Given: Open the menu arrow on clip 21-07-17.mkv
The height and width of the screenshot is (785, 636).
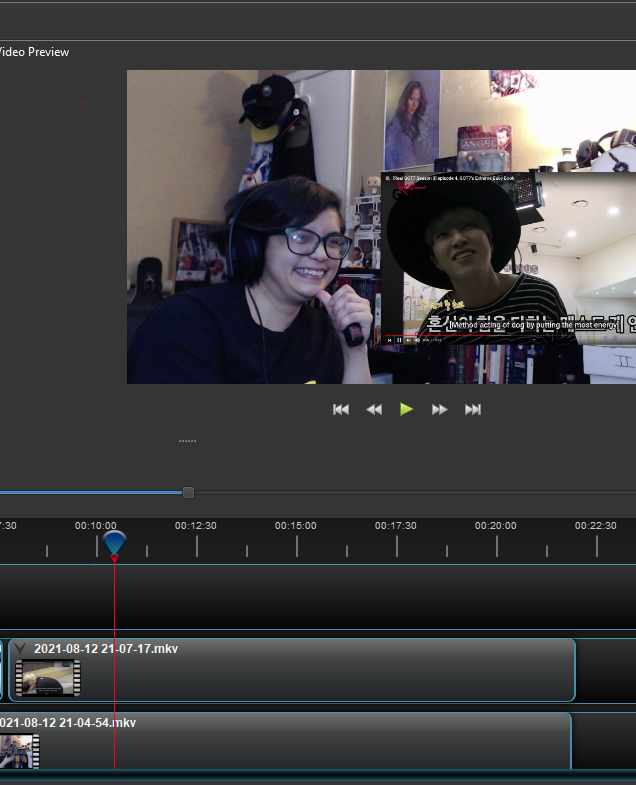Looking at the screenshot, I should (x=20, y=649).
